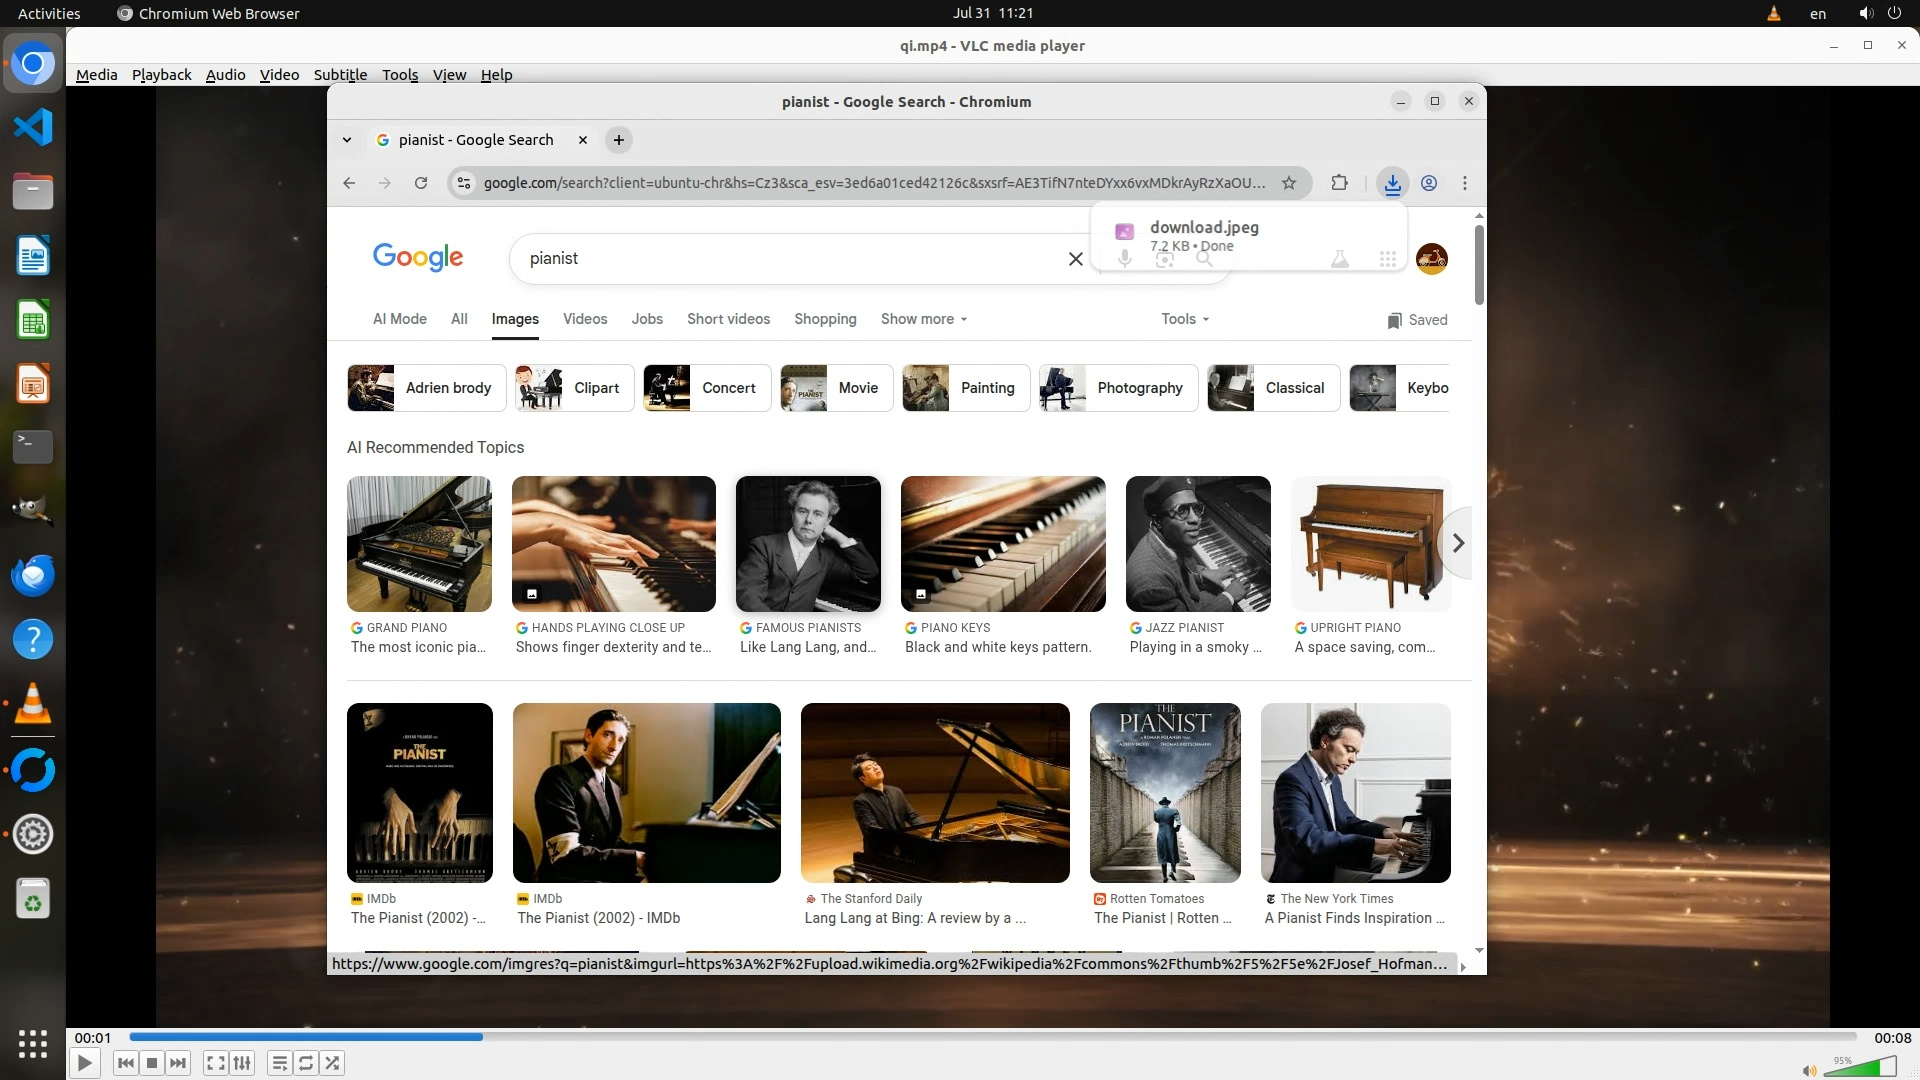Toggle VLC fullscreen video button
1920x1080 pixels.
pos(215,1063)
